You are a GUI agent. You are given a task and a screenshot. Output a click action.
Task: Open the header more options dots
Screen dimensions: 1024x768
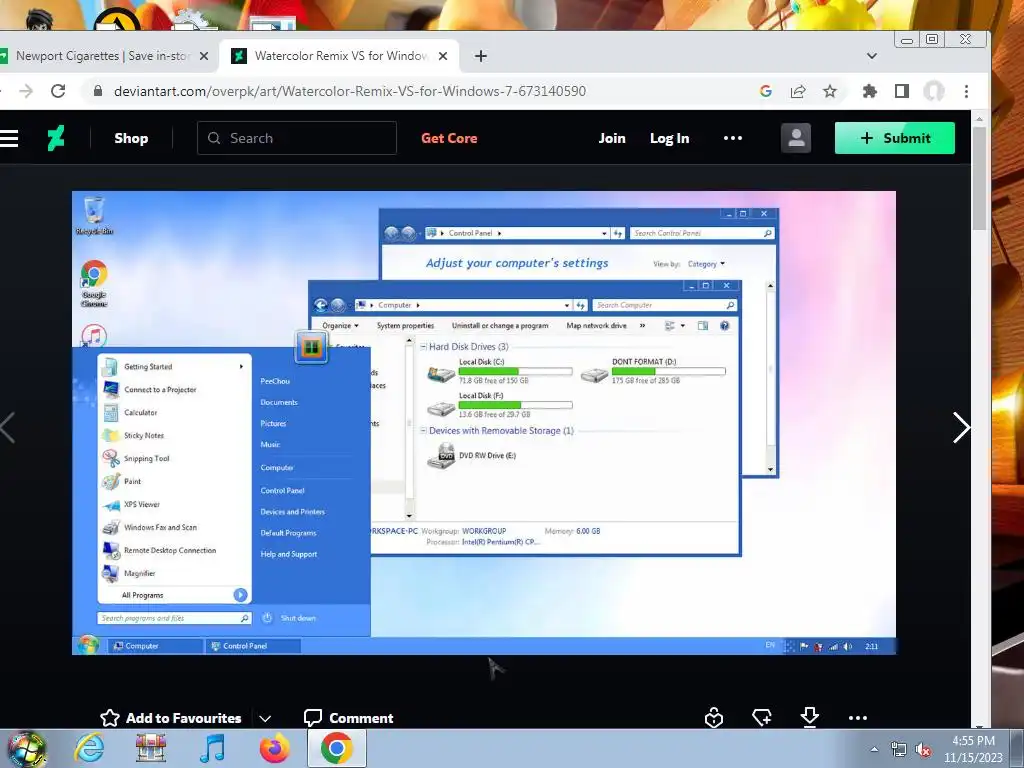coord(733,138)
